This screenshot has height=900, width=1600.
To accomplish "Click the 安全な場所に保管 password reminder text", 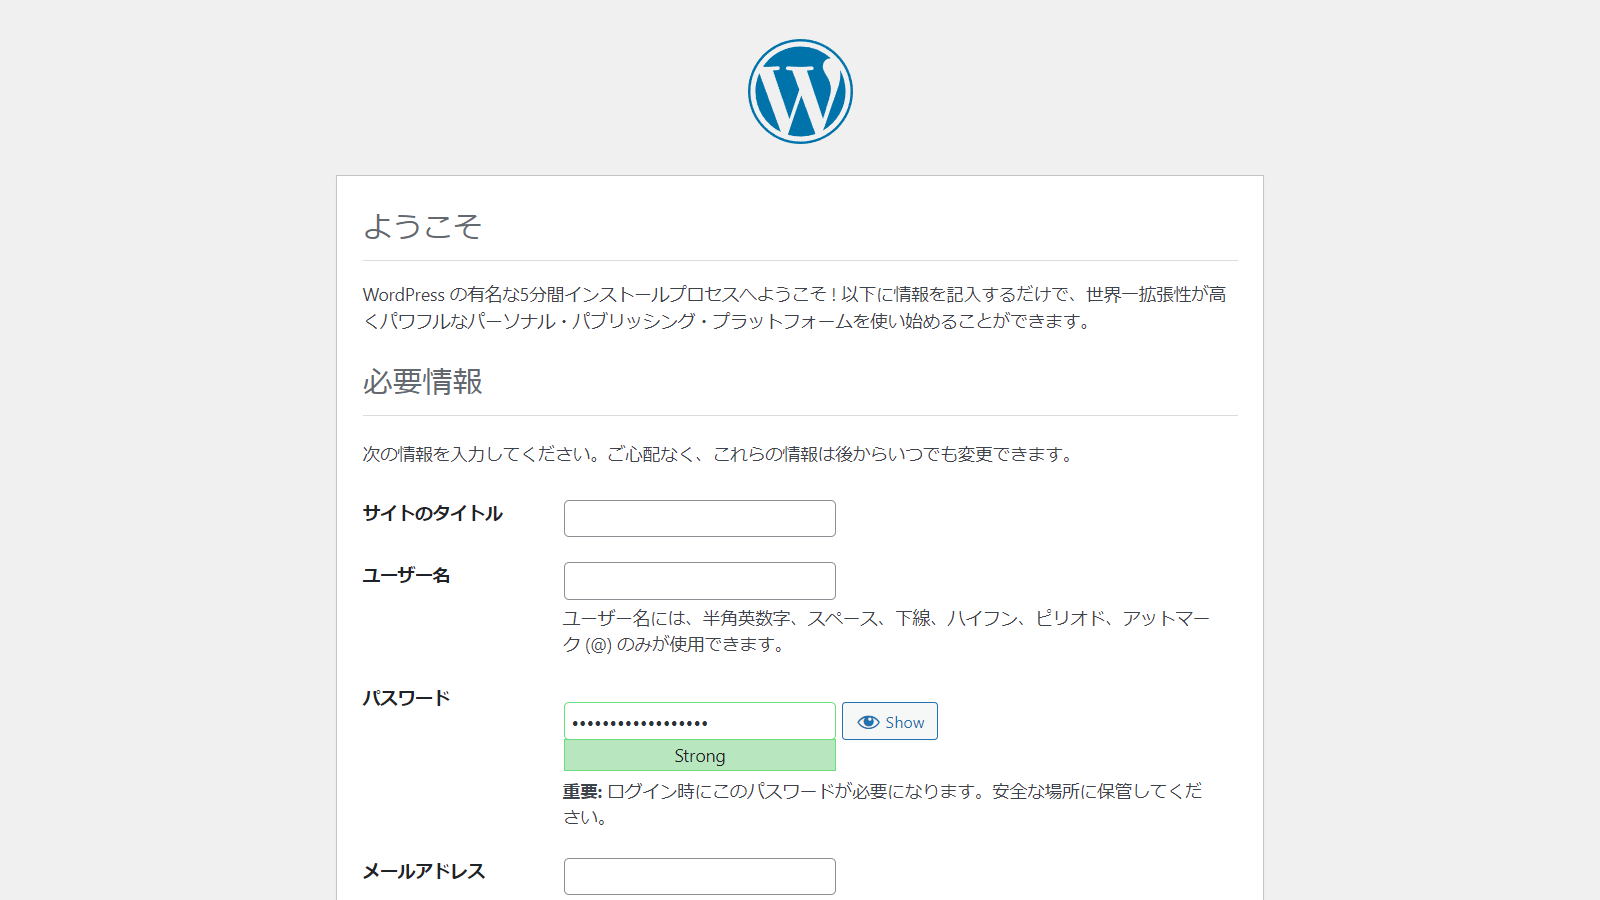I will (1063, 792).
